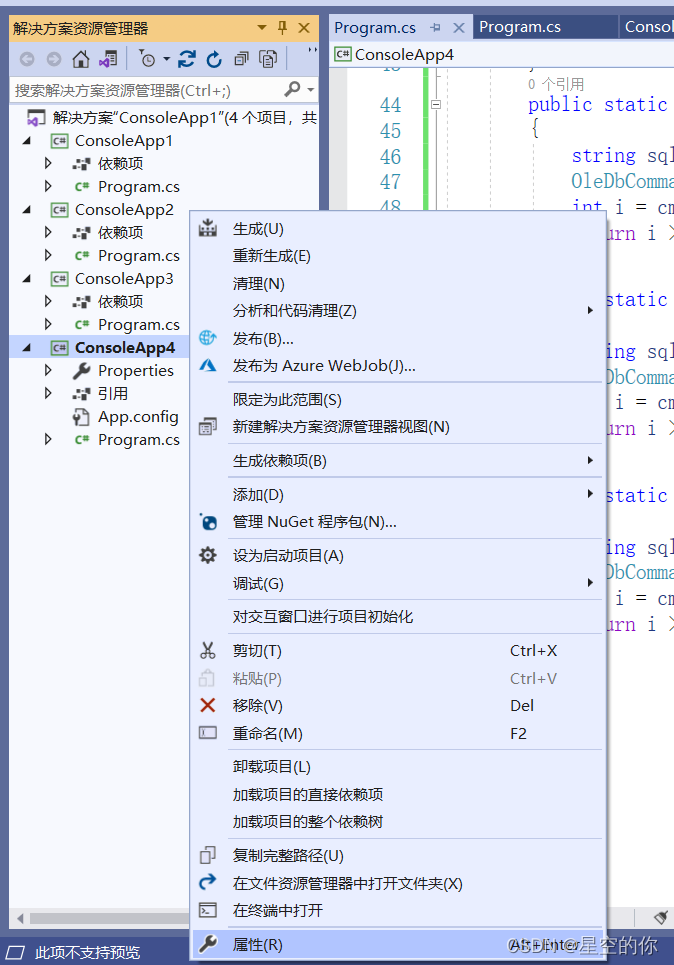
Task: Open Solution Explorer window options dropdown arrow
Action: (x=262, y=28)
